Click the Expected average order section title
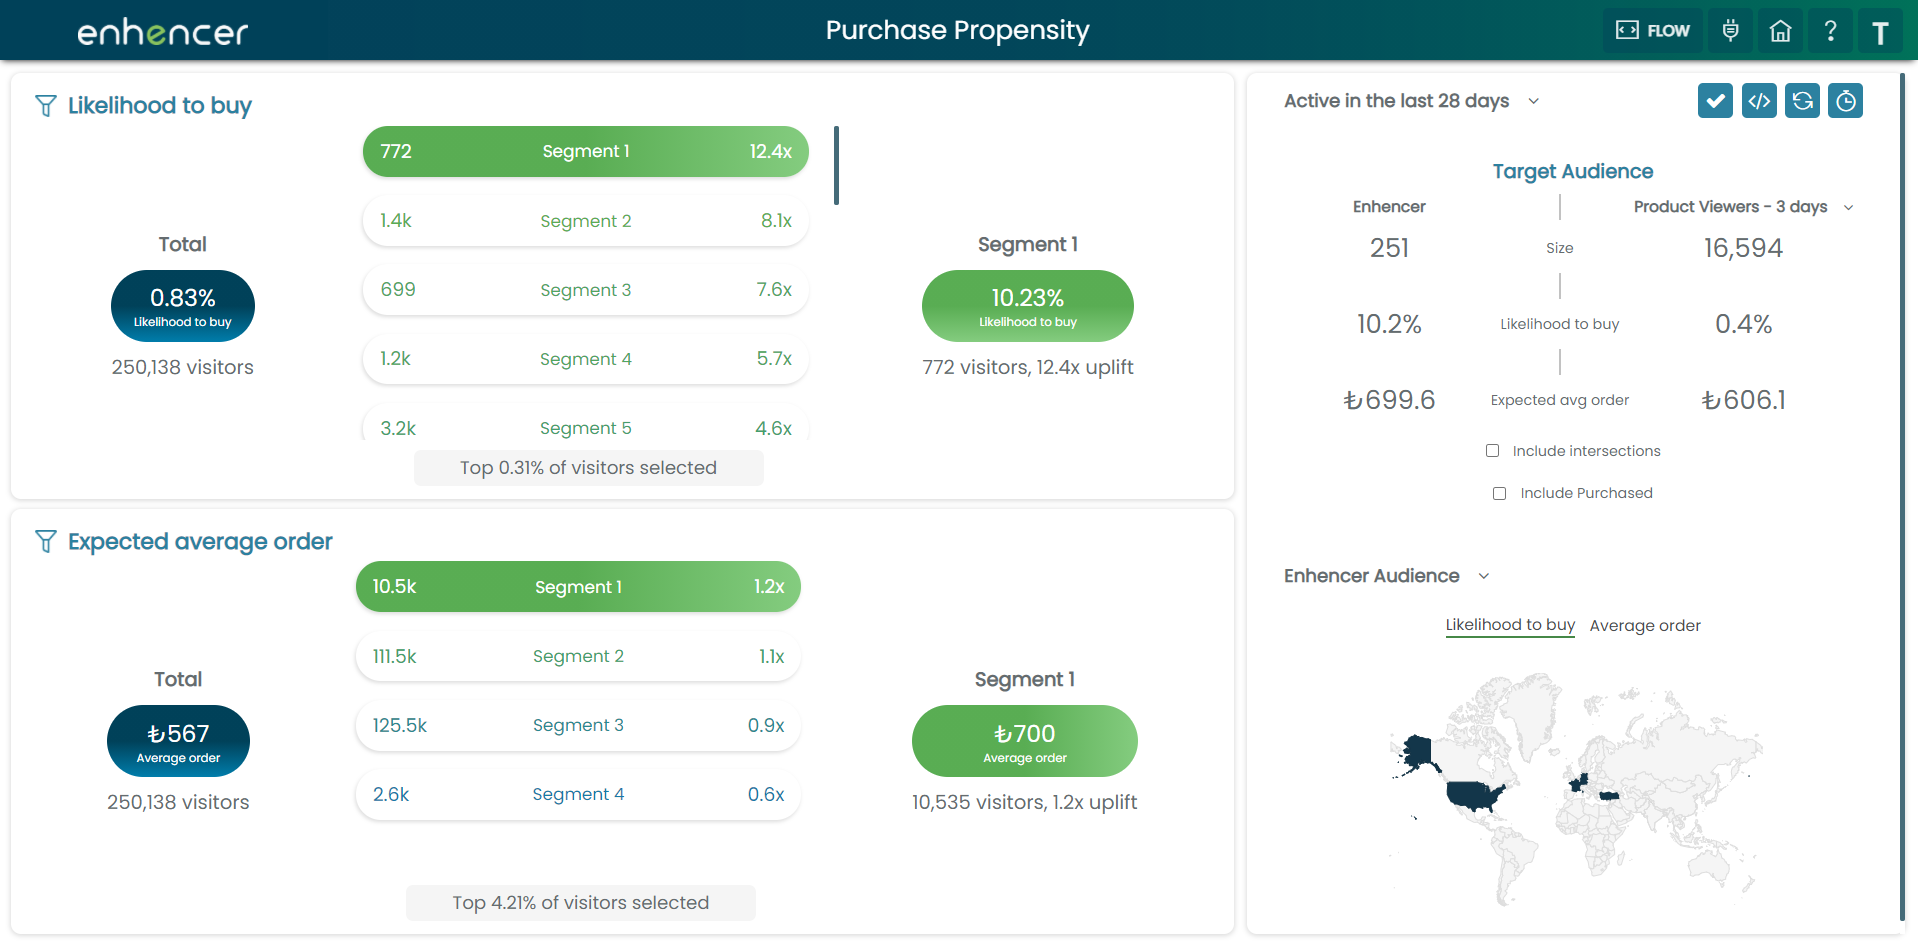This screenshot has width=1918, height=942. 200,542
